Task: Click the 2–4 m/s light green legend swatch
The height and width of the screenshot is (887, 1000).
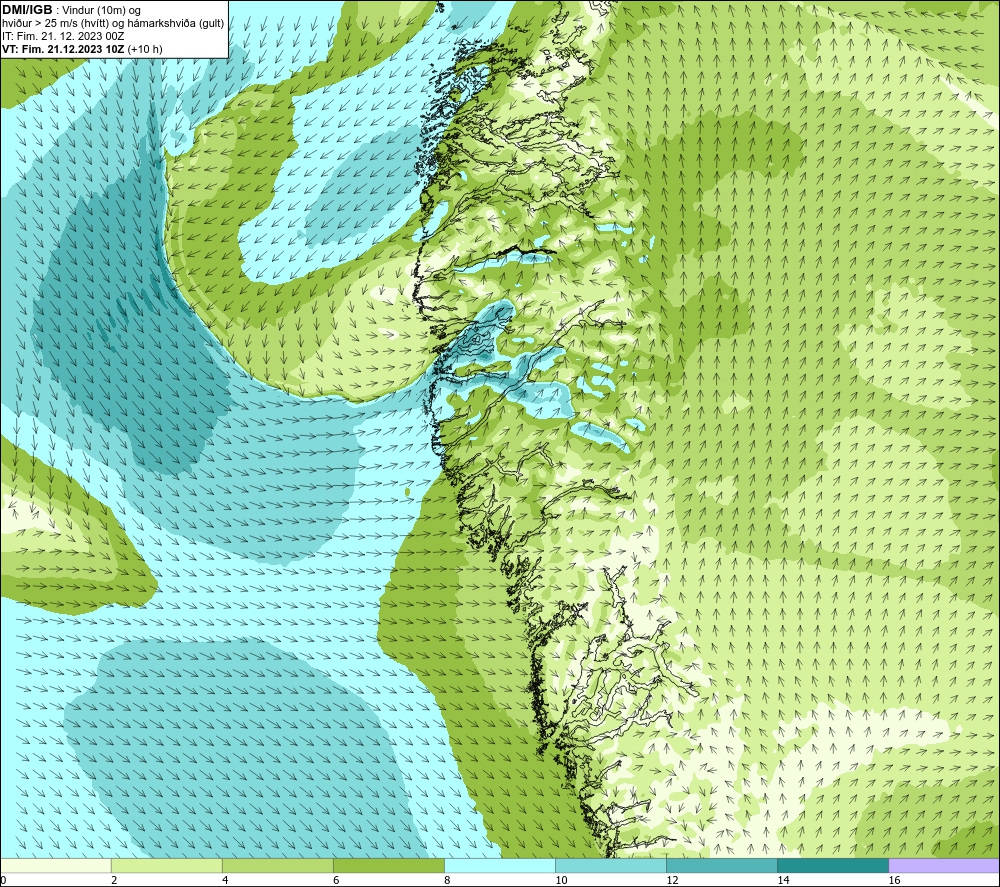Action: [x=166, y=866]
